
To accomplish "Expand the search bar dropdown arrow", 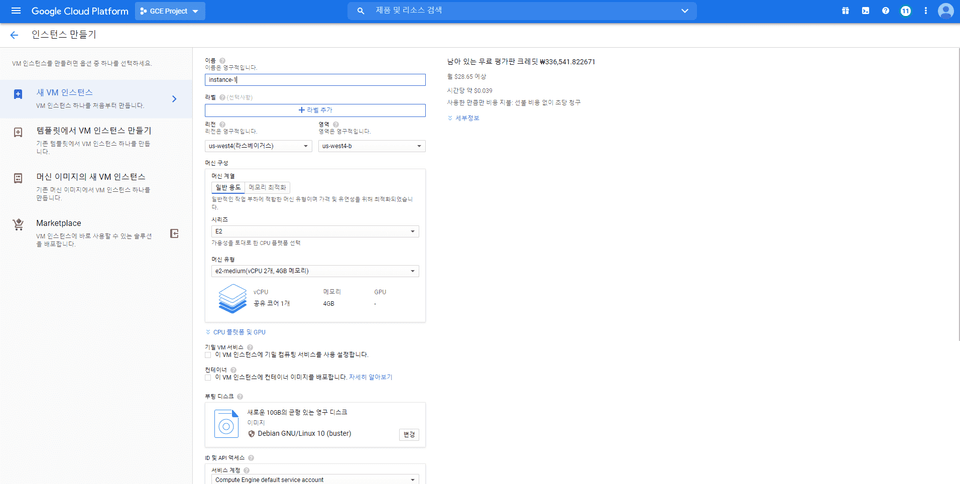I will tap(684, 11).
